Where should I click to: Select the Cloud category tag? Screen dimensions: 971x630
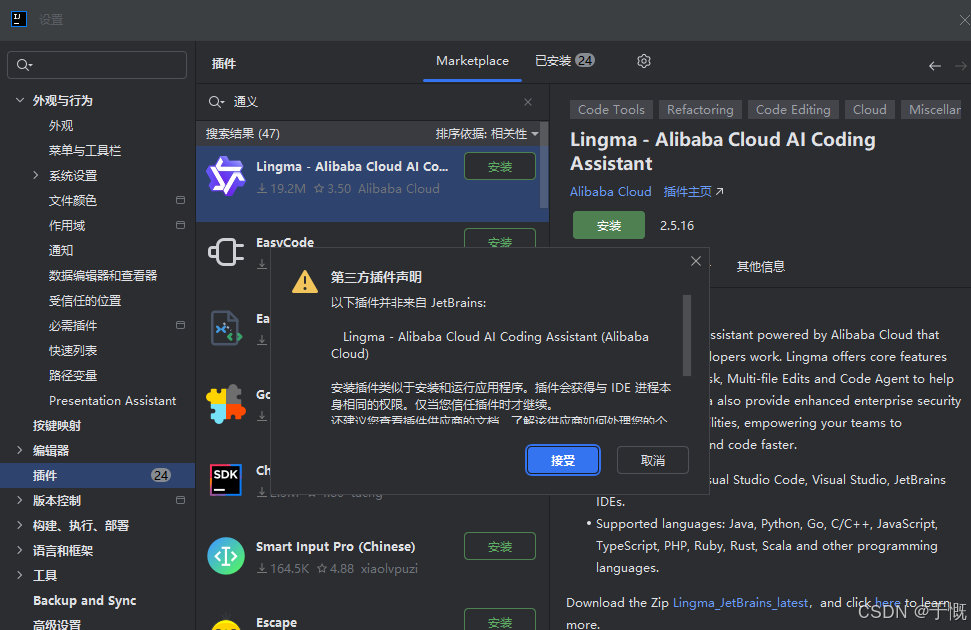point(869,110)
